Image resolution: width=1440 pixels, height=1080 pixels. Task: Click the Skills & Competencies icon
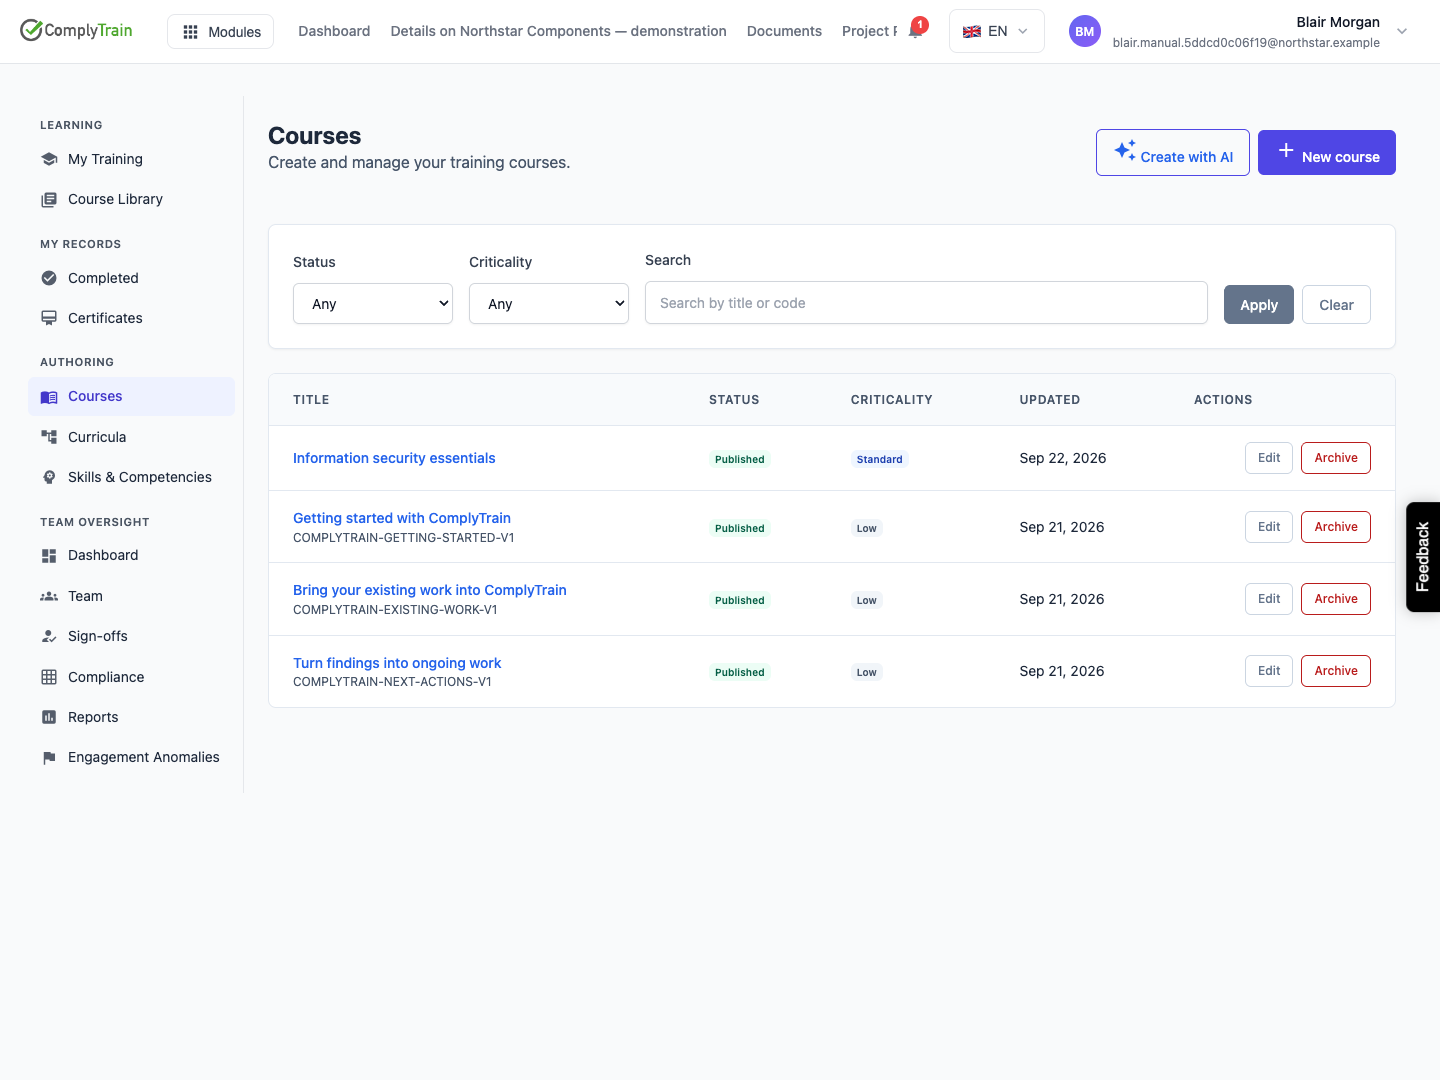[x=49, y=477]
